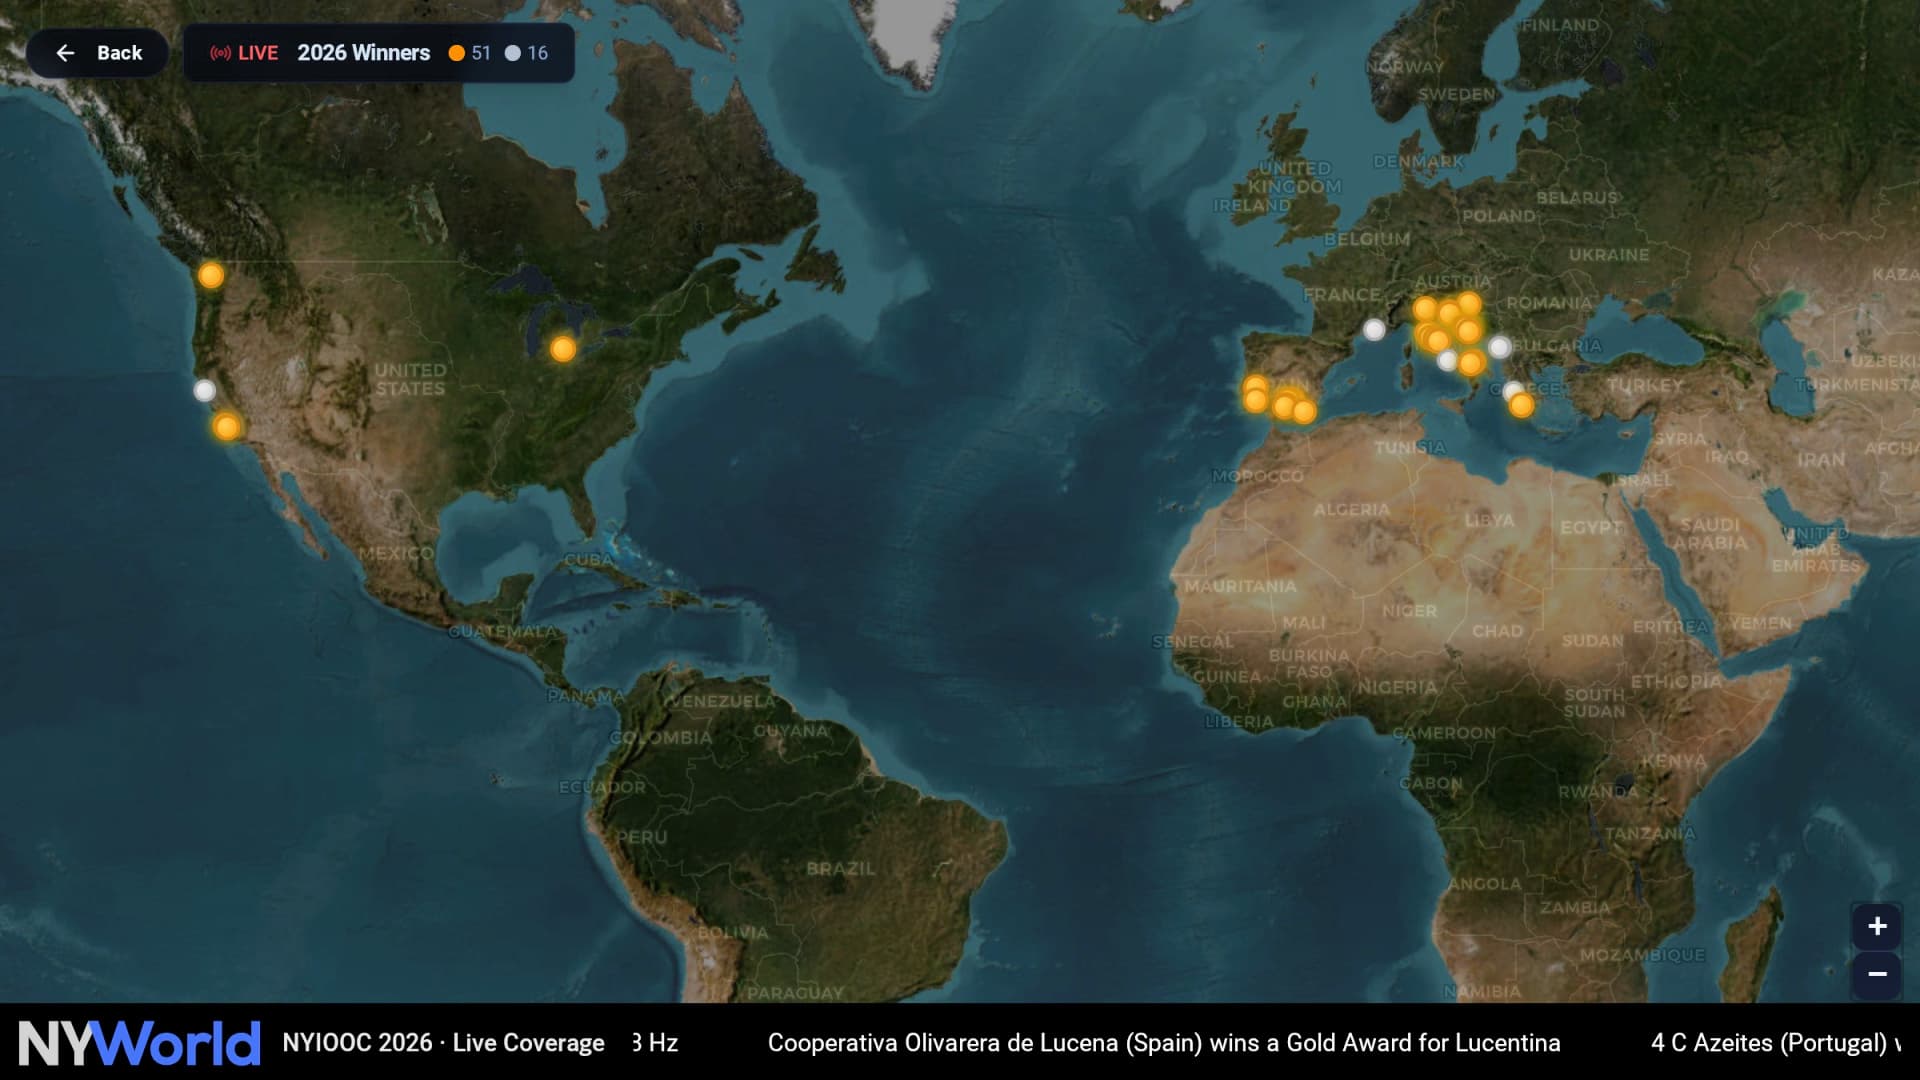
Task: Select gold marker in southern Greece
Action: pyautogui.click(x=1521, y=405)
